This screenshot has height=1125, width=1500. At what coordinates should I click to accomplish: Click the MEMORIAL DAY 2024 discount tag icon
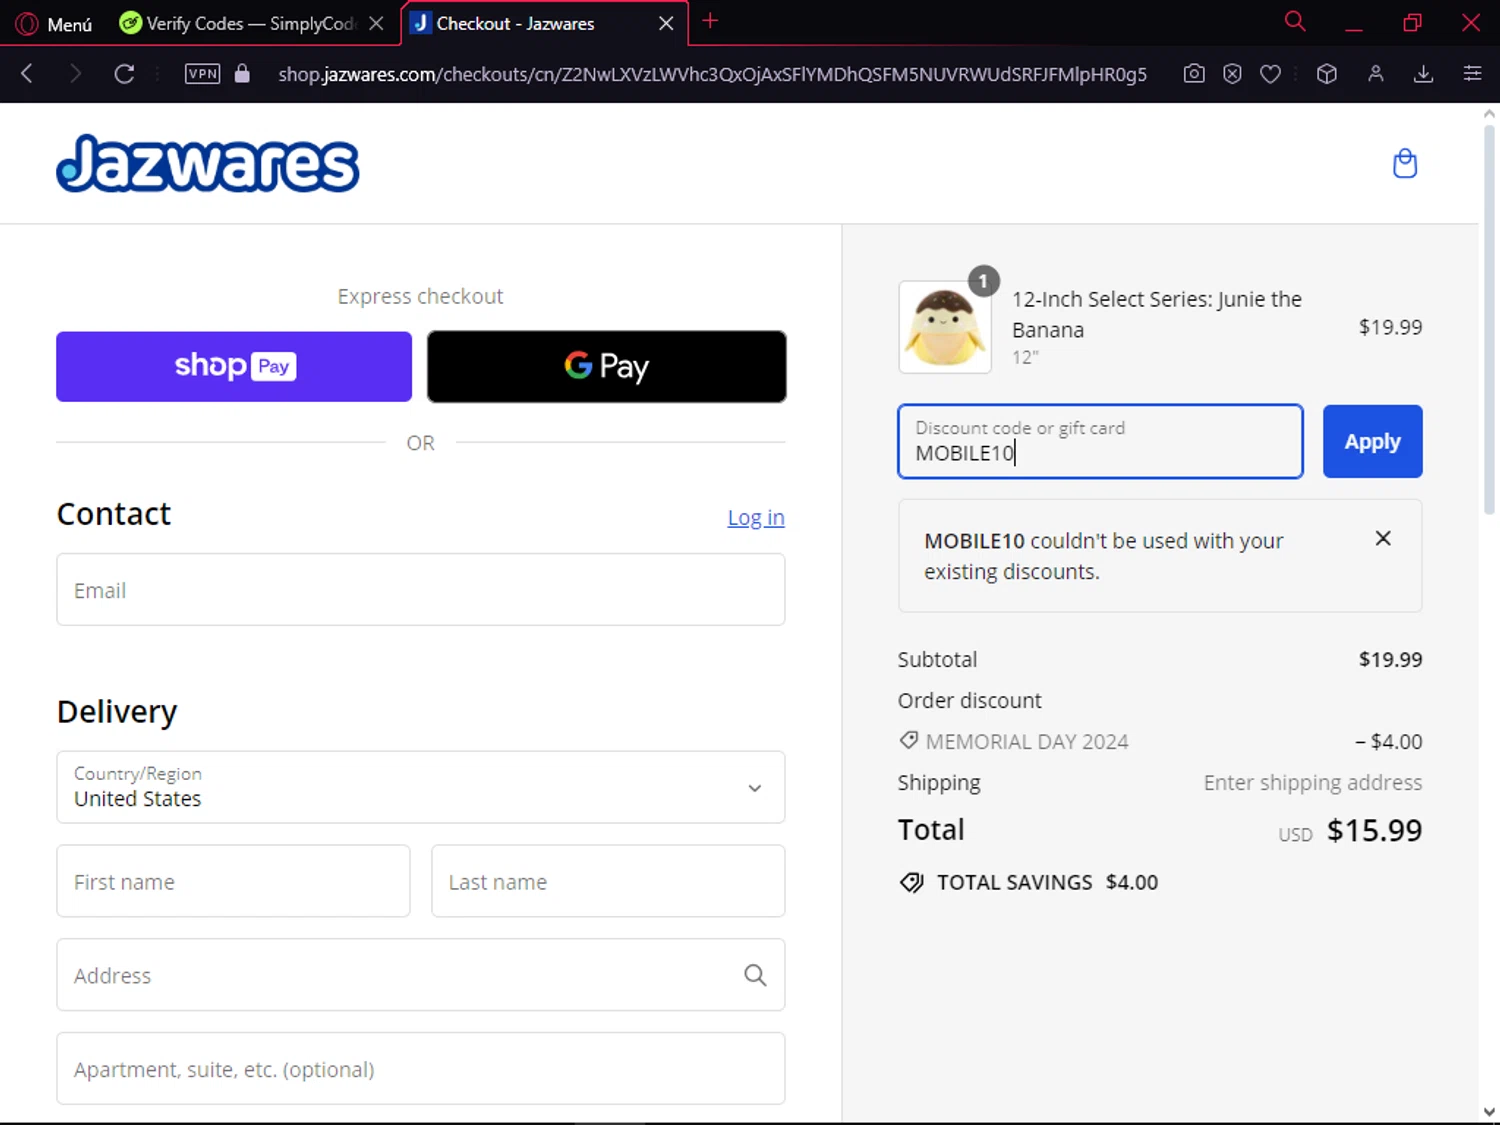pos(908,740)
